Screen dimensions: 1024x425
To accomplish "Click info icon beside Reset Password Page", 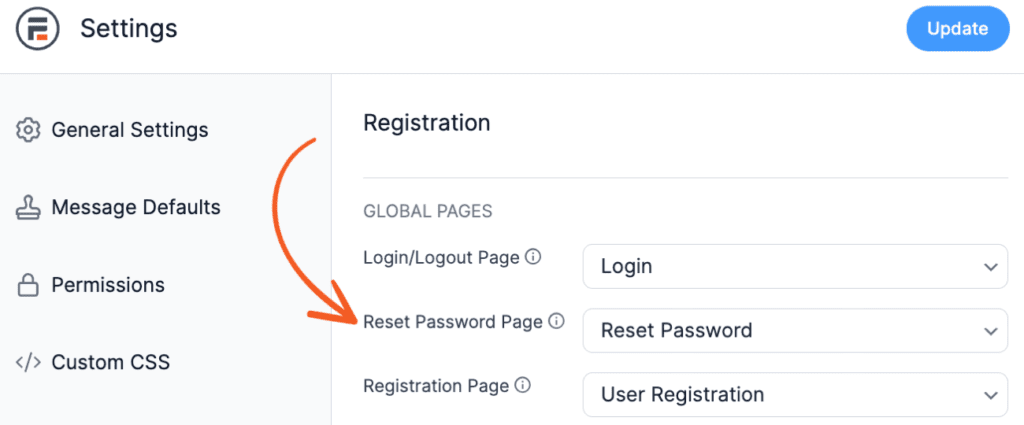I will pos(556,321).
